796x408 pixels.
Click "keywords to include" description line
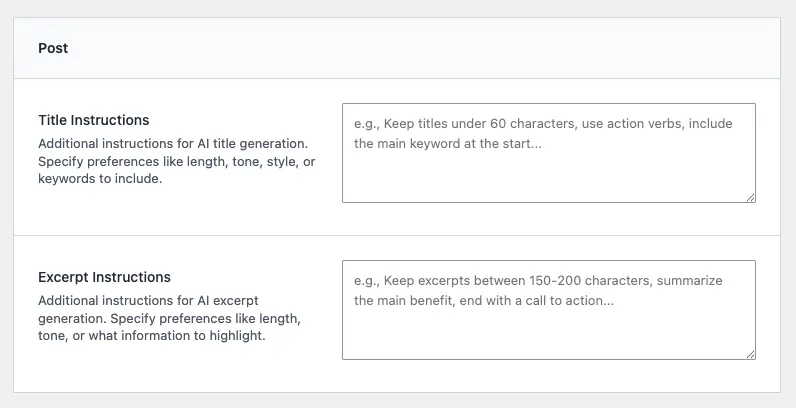[100, 179]
